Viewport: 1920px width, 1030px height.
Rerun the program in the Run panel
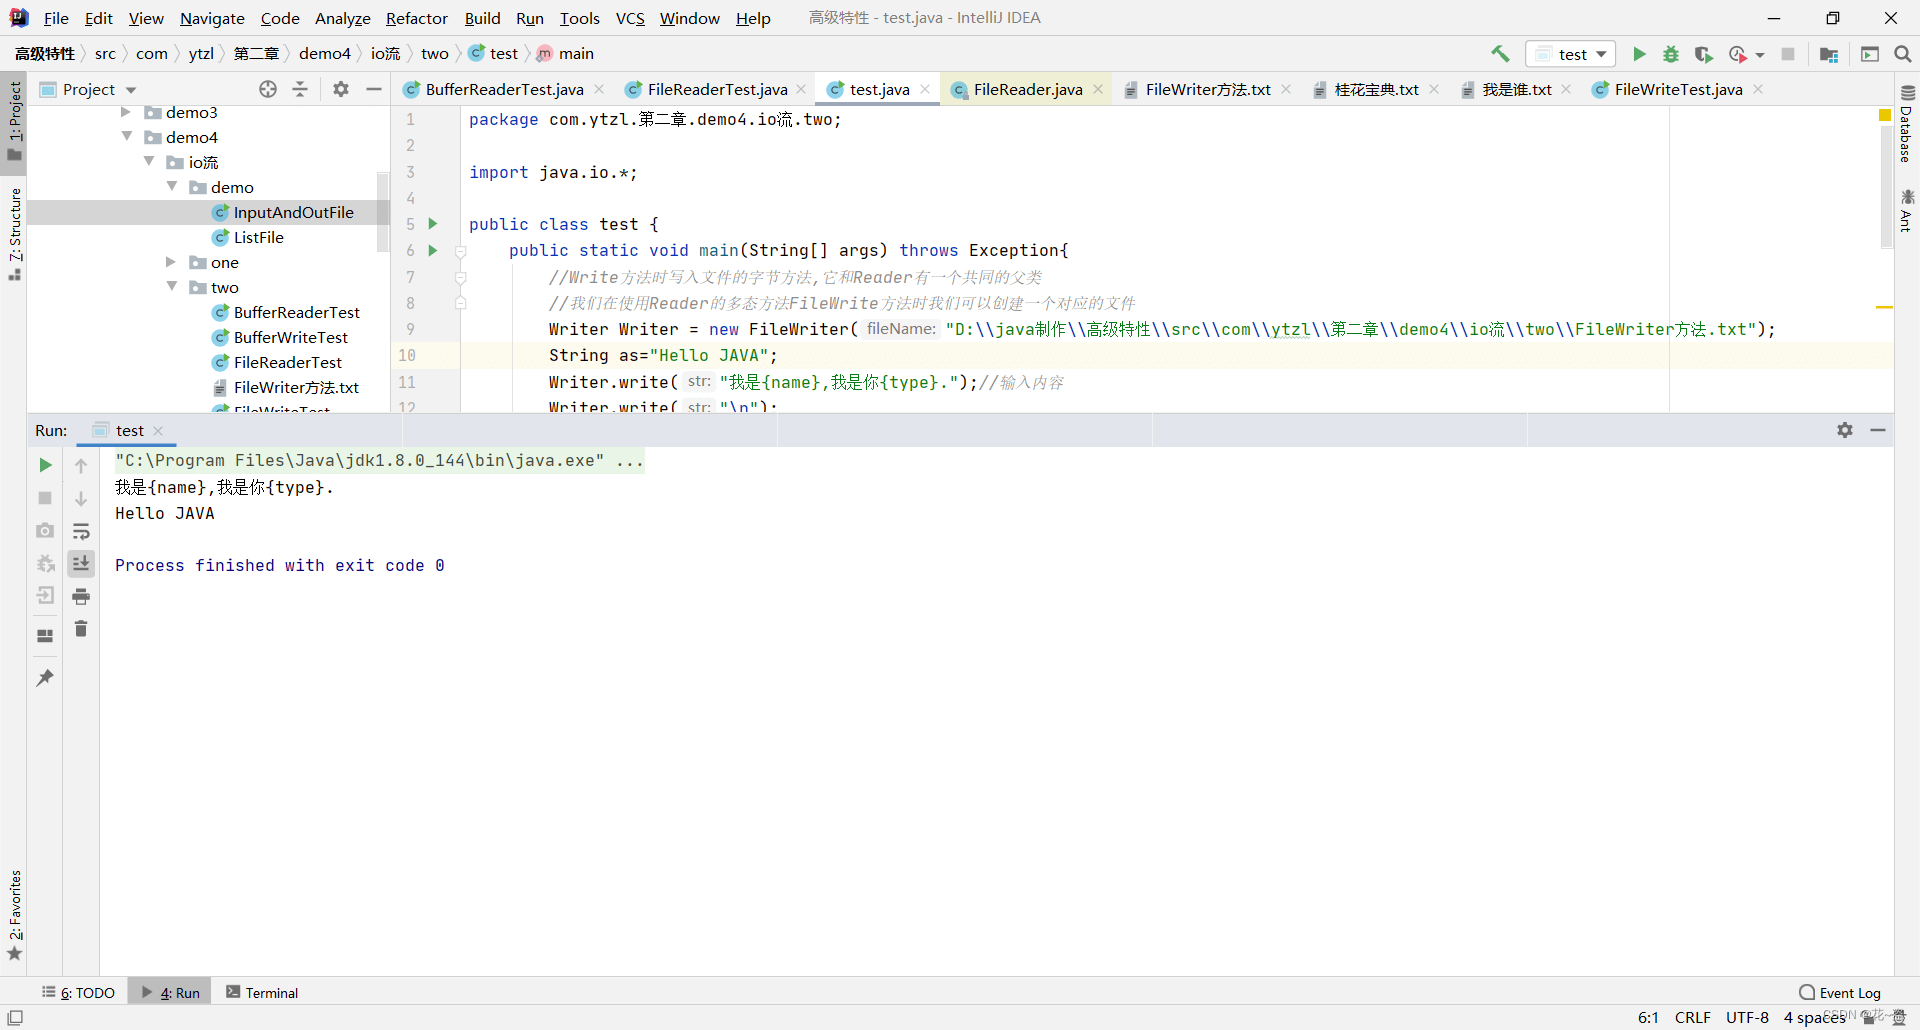(44, 464)
